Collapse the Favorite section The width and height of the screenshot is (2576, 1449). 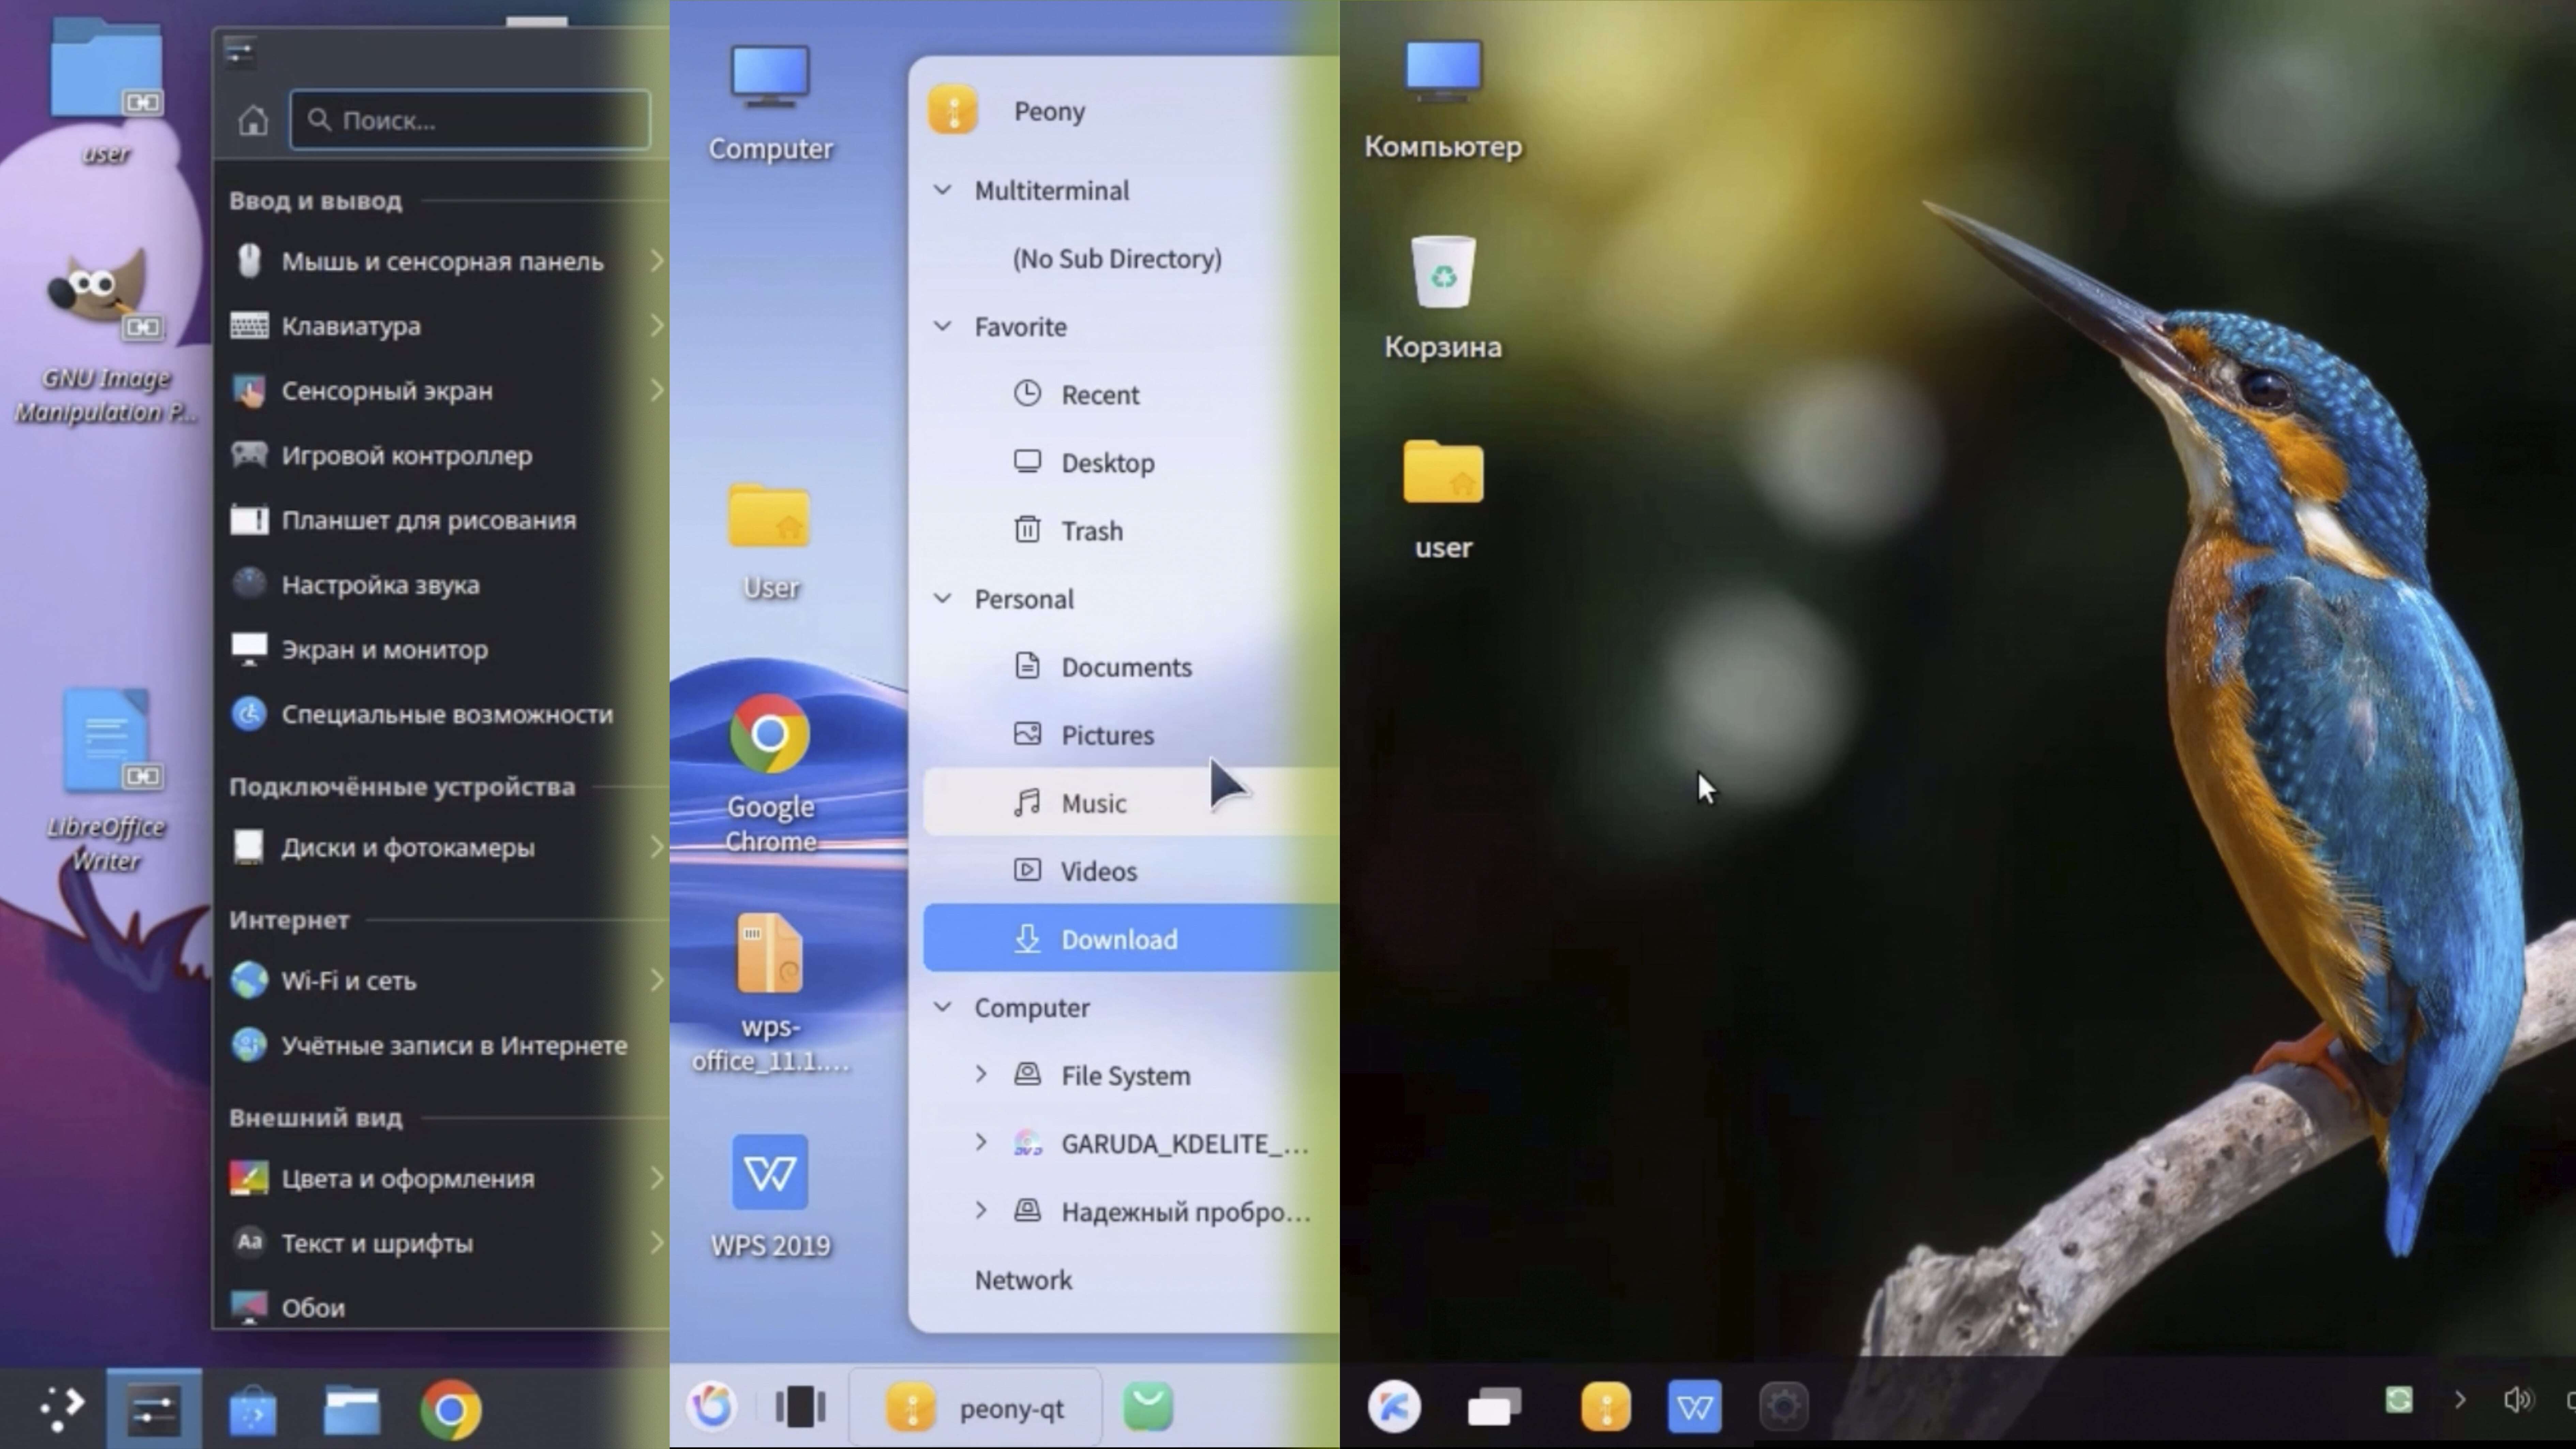tap(942, 326)
